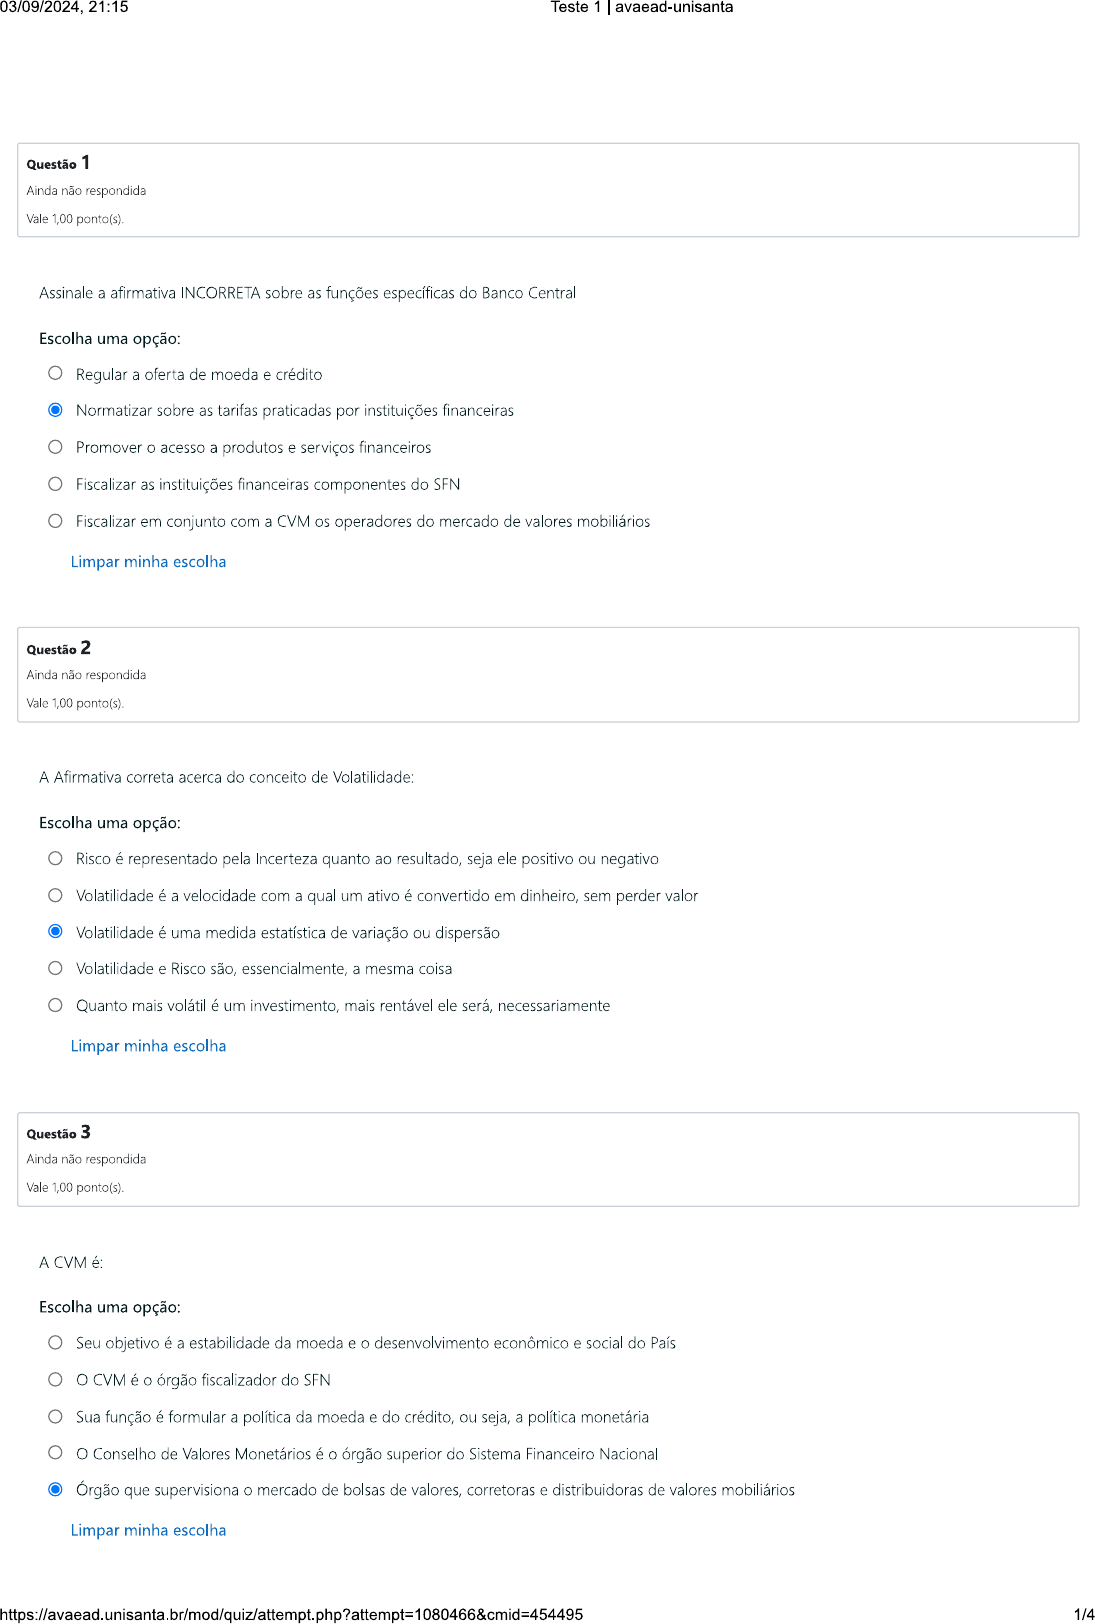Choose 'Promover o acesso a produtos' option
The height and width of the screenshot is (1624, 1095).
(56, 447)
